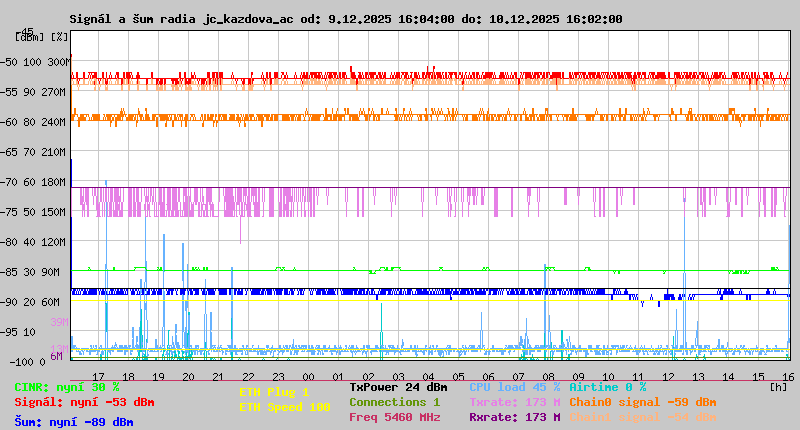Click hour '18' on the time axis
The width and height of the screenshot is (800, 430).
point(129,377)
